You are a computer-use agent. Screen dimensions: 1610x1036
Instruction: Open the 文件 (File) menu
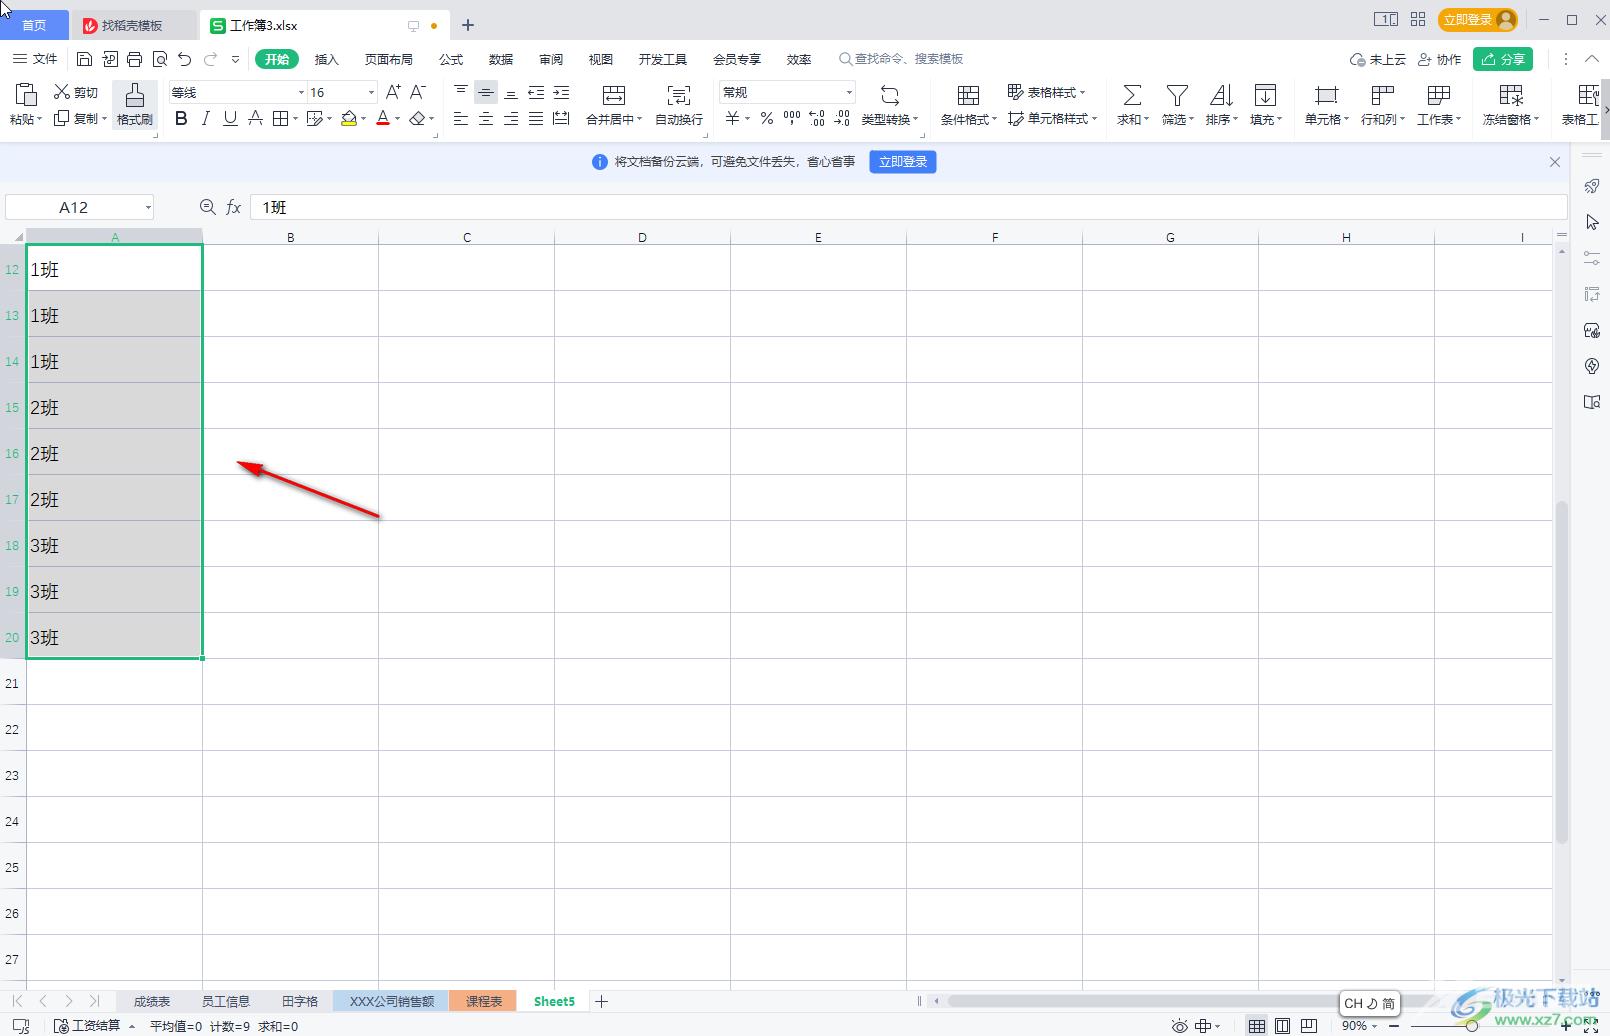pyautogui.click(x=35, y=59)
